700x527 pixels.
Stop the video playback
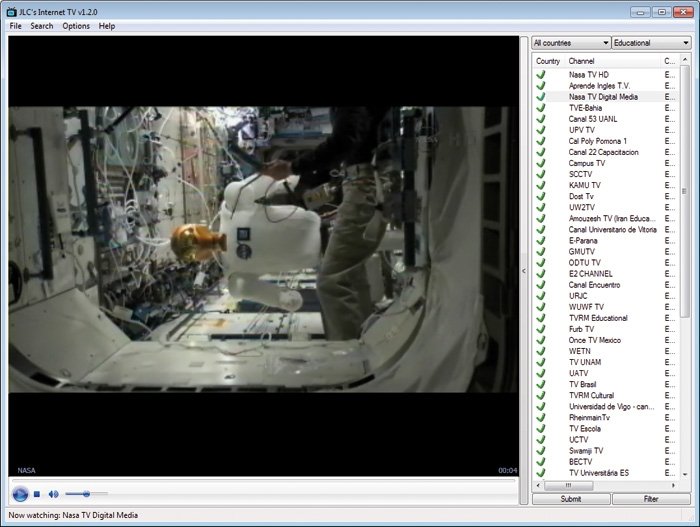tap(37, 494)
